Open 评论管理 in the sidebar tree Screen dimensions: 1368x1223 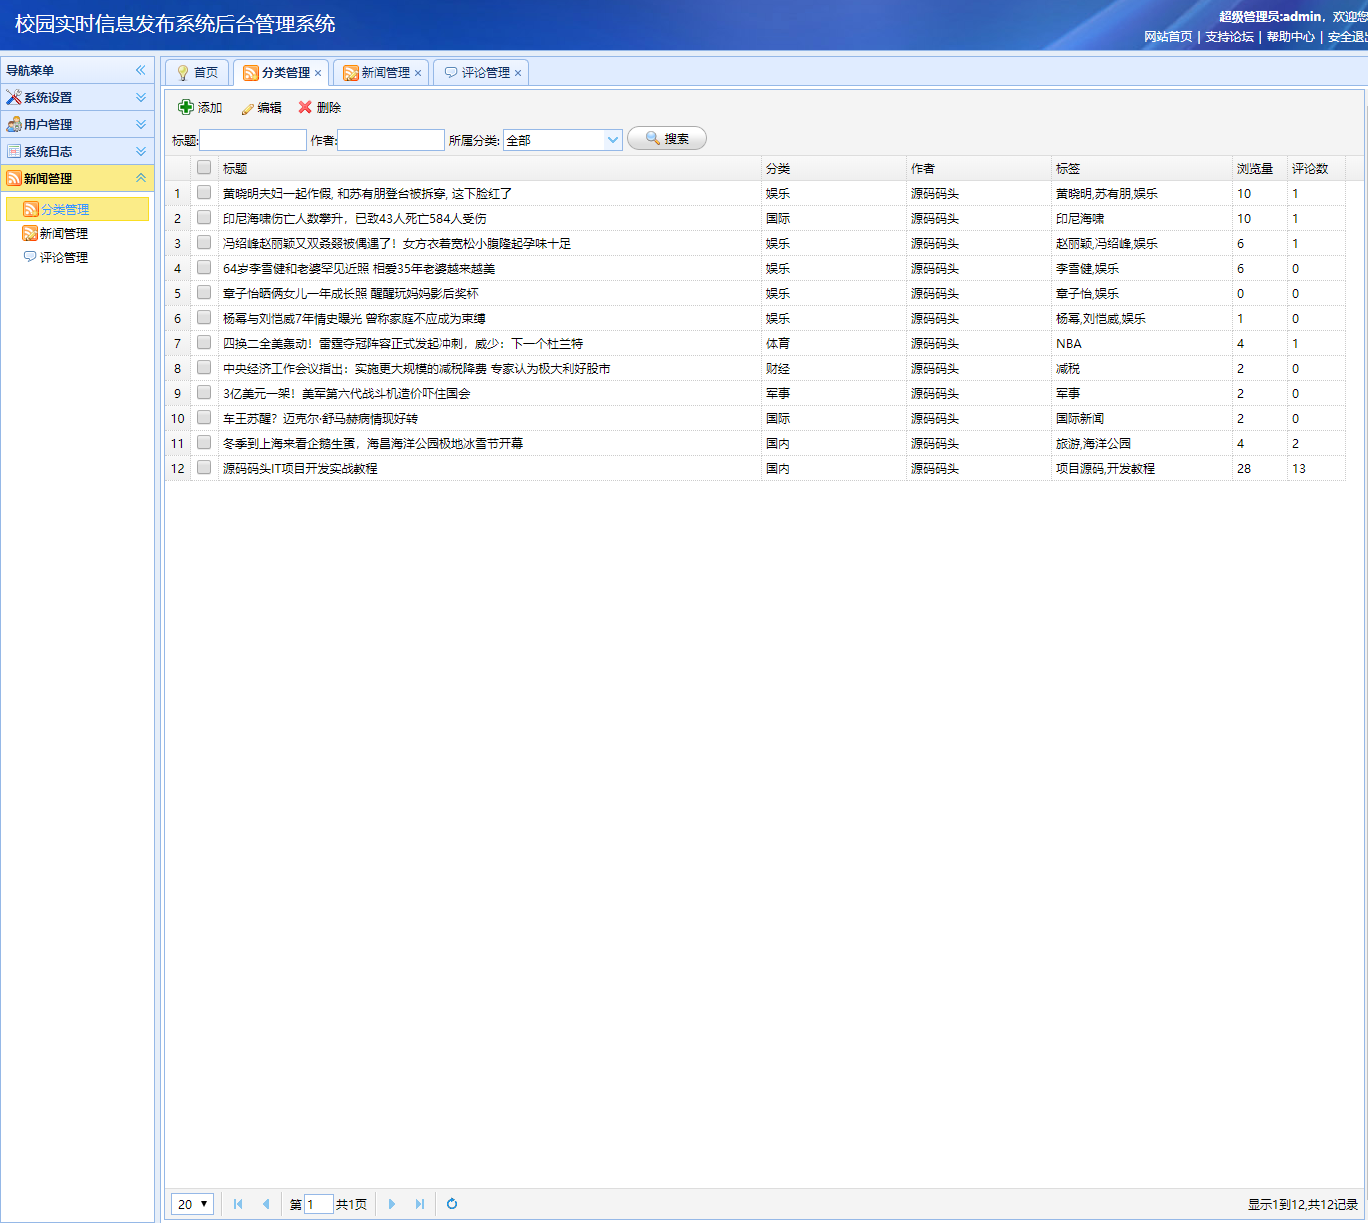pyautogui.click(x=63, y=257)
